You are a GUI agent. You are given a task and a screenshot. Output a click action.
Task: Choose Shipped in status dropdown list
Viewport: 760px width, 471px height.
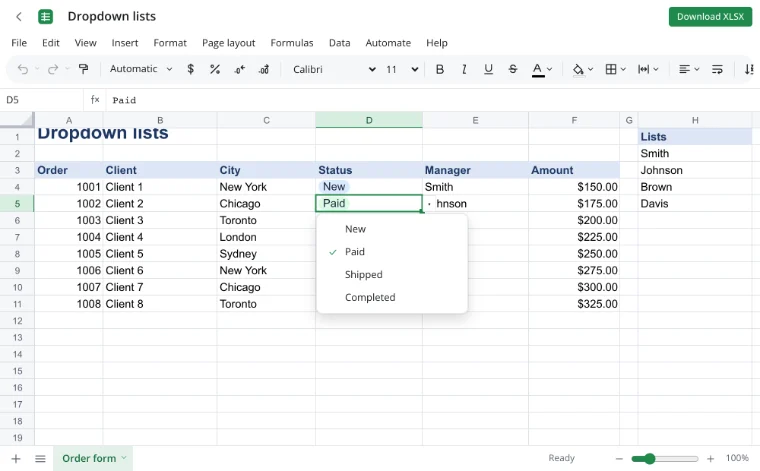(x=392, y=275)
